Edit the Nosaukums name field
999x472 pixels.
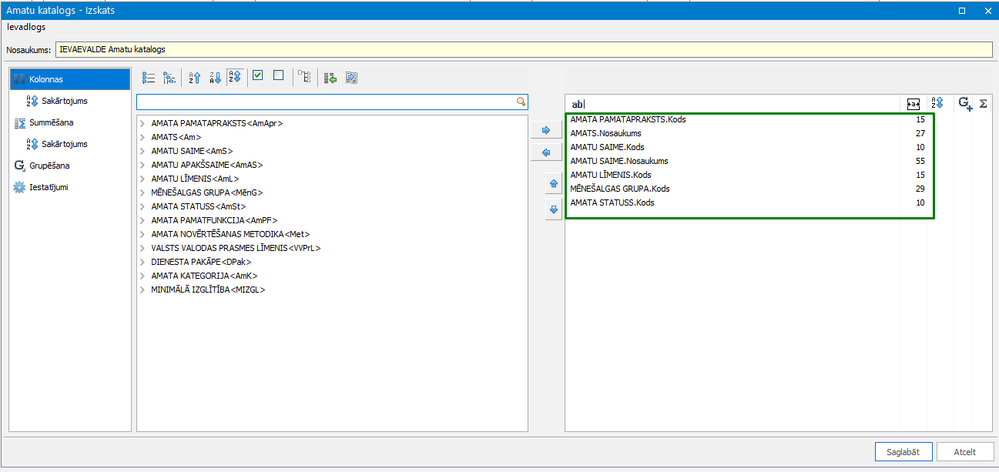(524, 49)
